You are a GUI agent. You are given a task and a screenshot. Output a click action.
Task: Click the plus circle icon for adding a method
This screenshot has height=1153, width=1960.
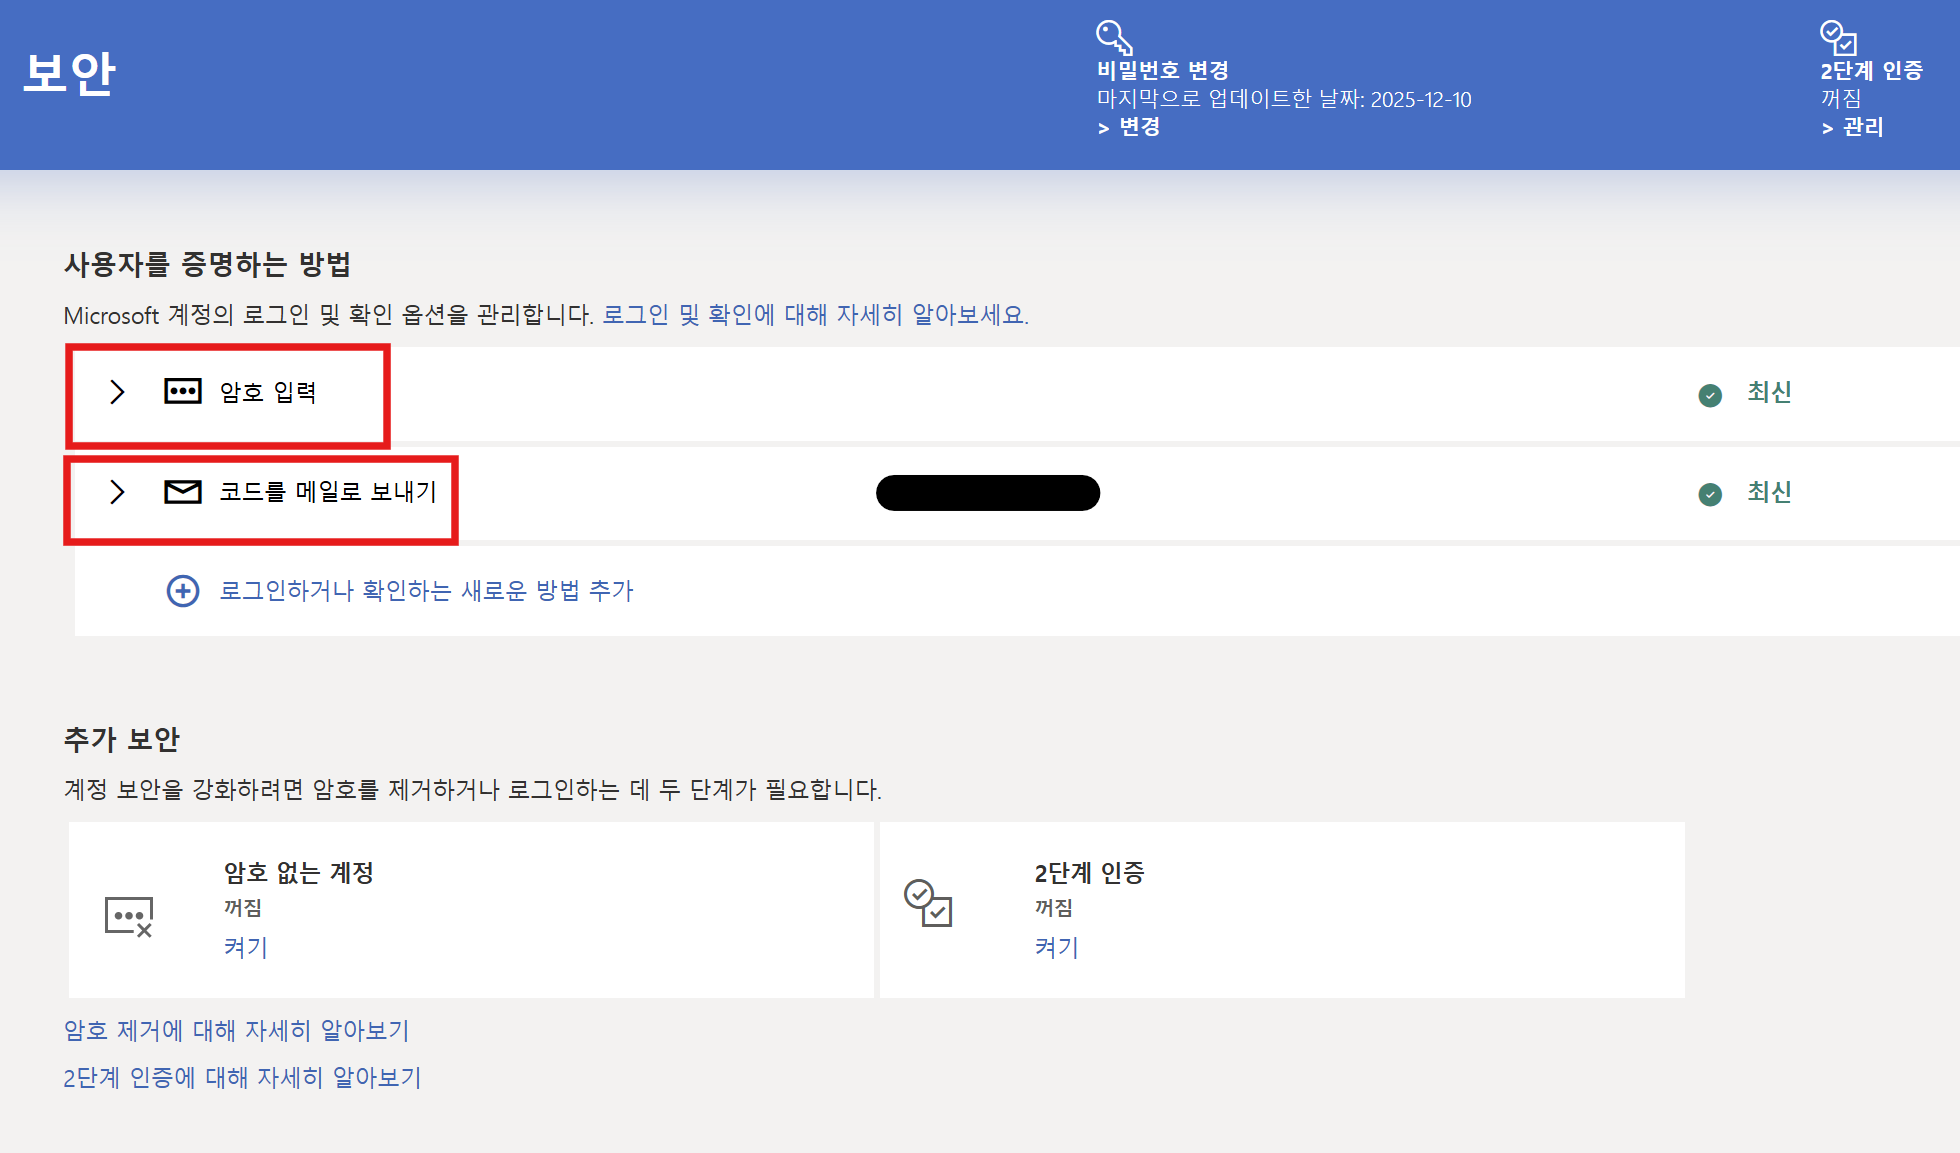tap(183, 591)
